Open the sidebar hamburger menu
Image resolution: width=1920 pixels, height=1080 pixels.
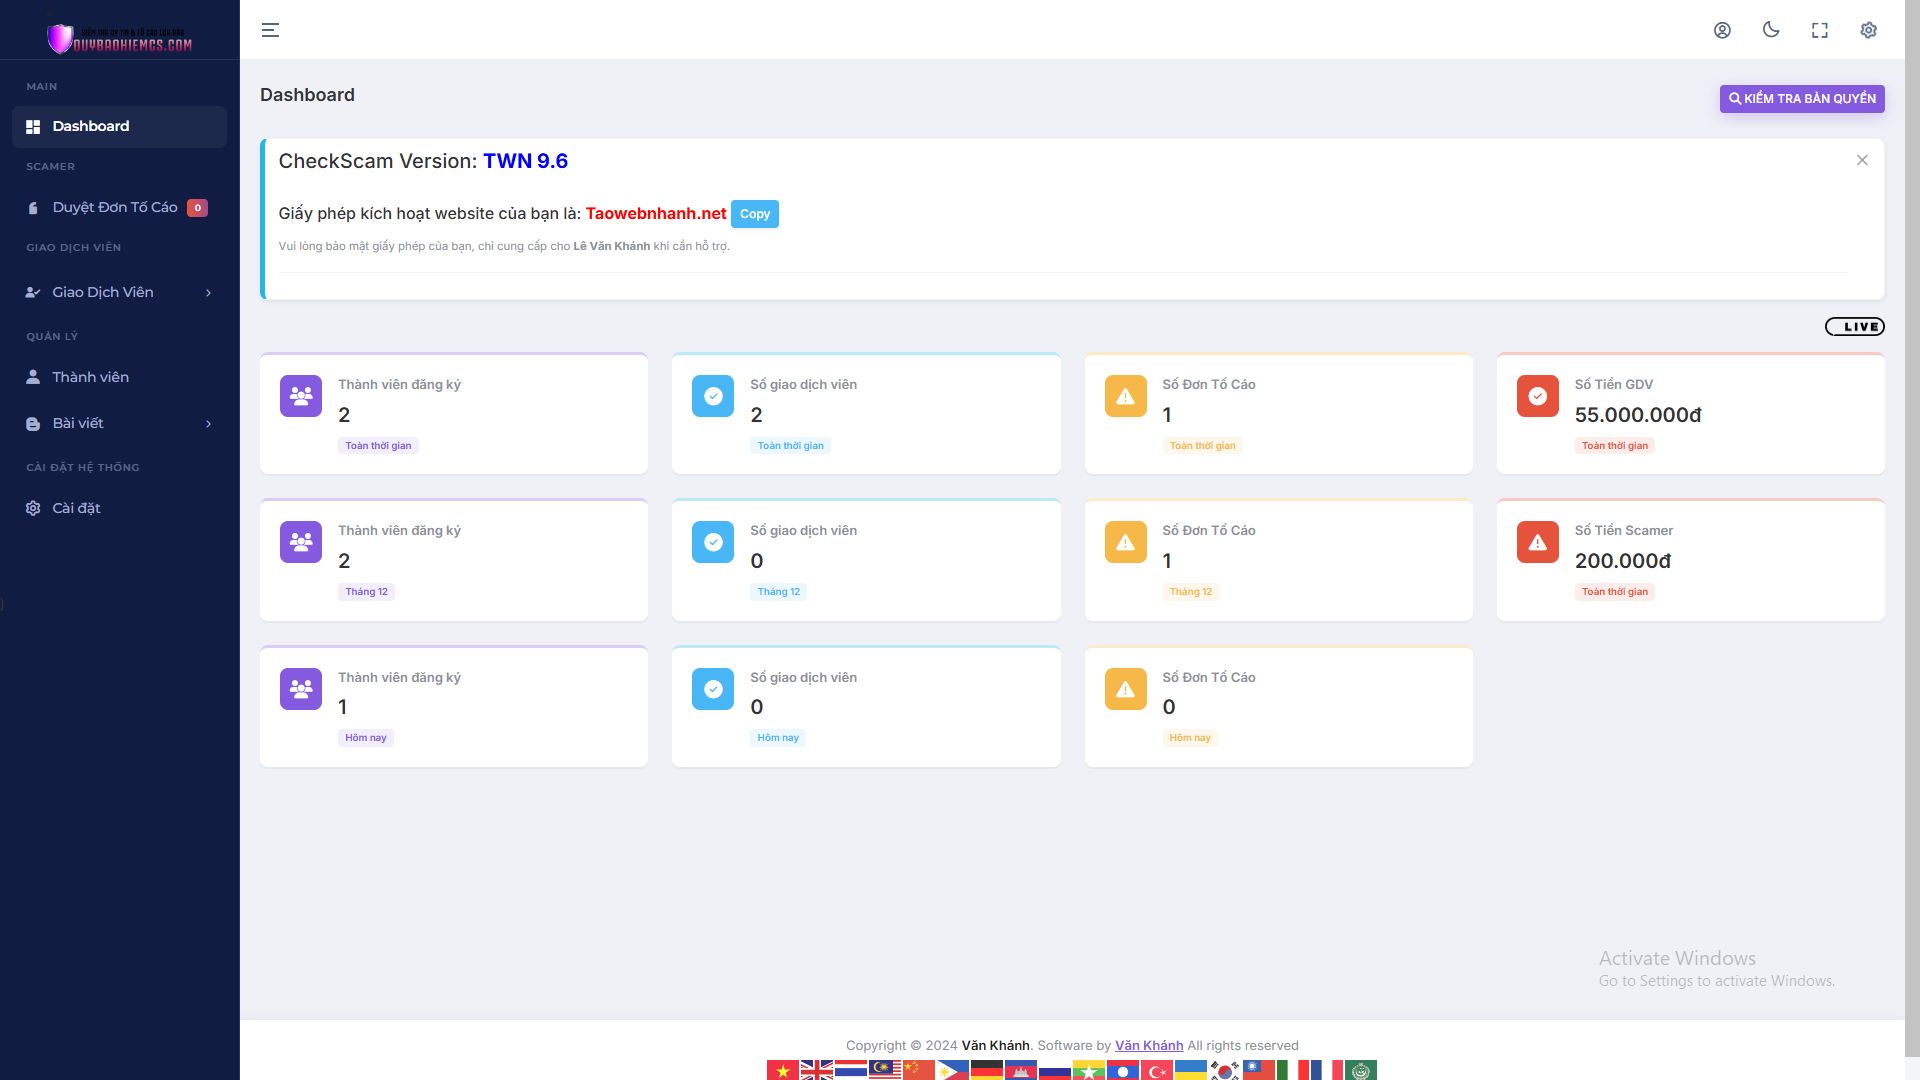(x=270, y=30)
